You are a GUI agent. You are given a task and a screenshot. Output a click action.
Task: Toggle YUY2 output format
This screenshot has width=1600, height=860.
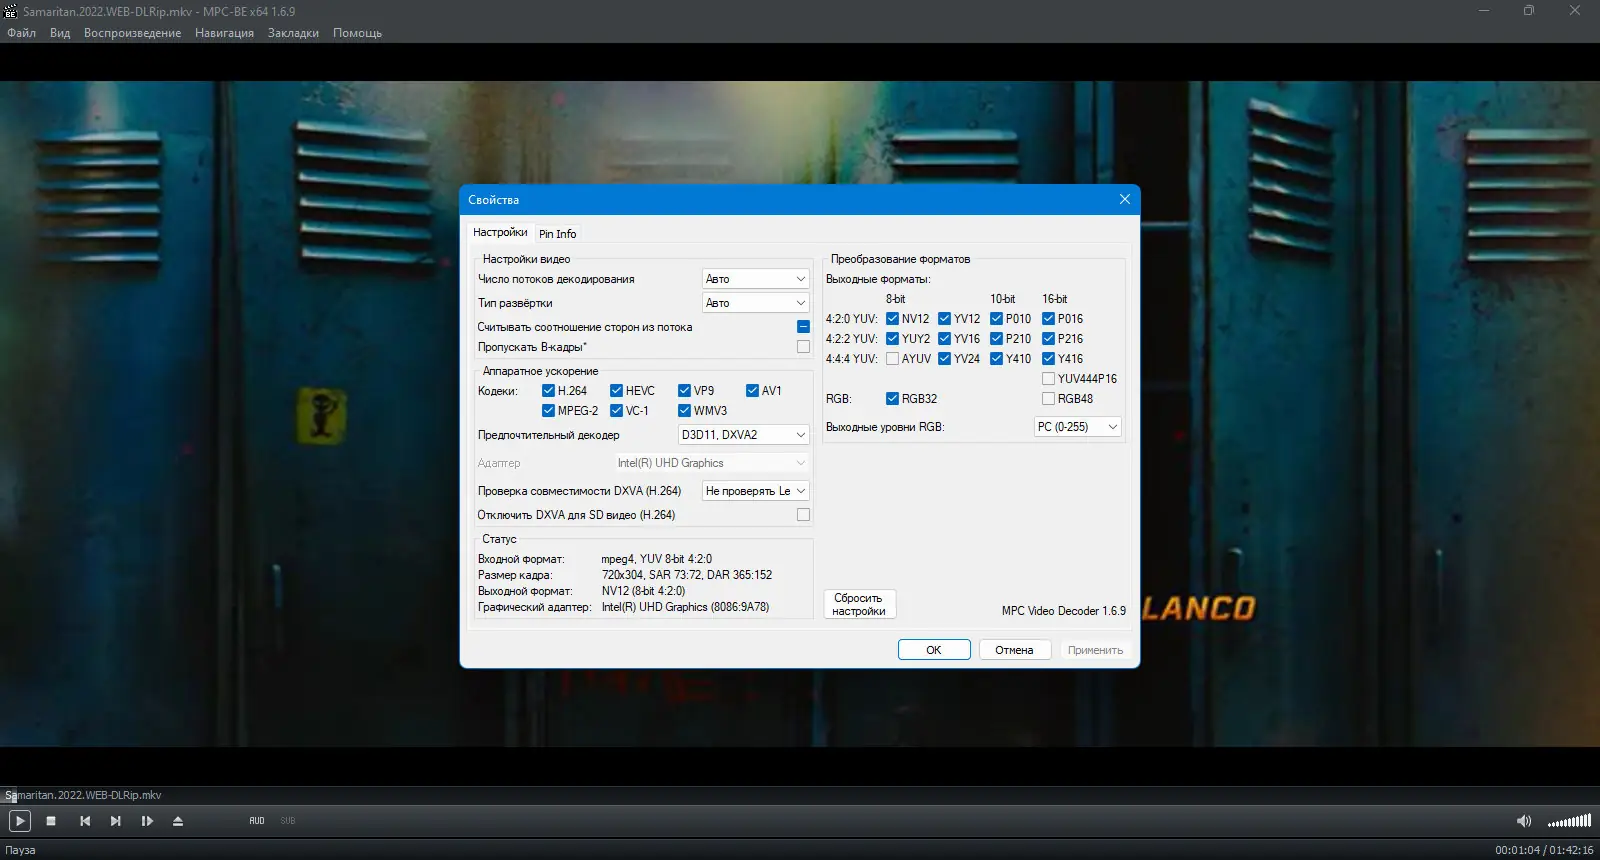pos(892,339)
